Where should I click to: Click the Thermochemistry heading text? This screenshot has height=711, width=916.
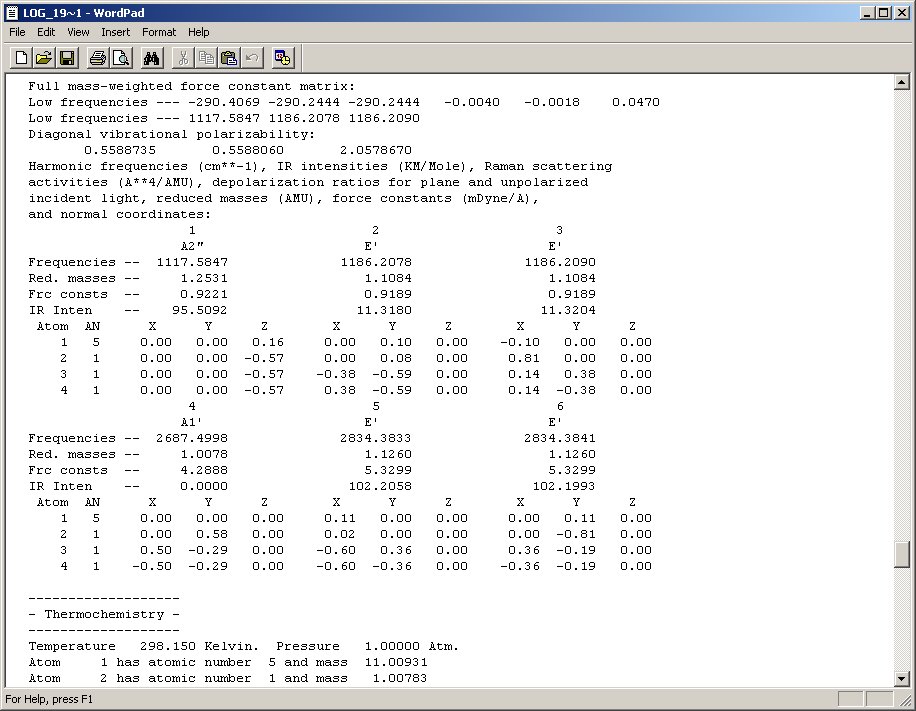click(x=104, y=614)
